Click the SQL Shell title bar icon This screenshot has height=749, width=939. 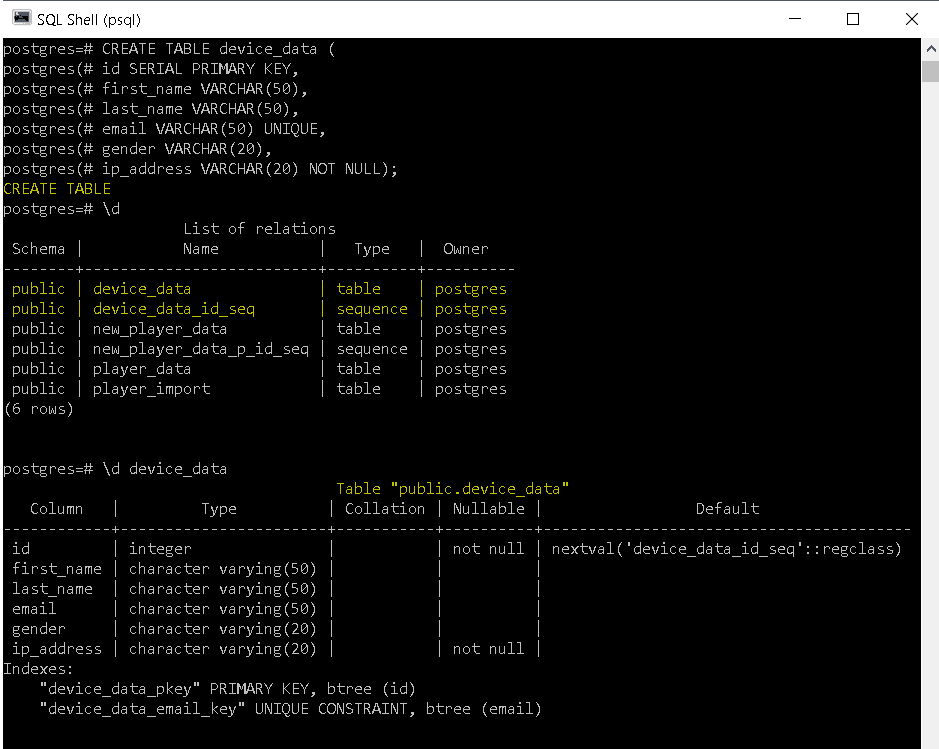click(x=20, y=18)
